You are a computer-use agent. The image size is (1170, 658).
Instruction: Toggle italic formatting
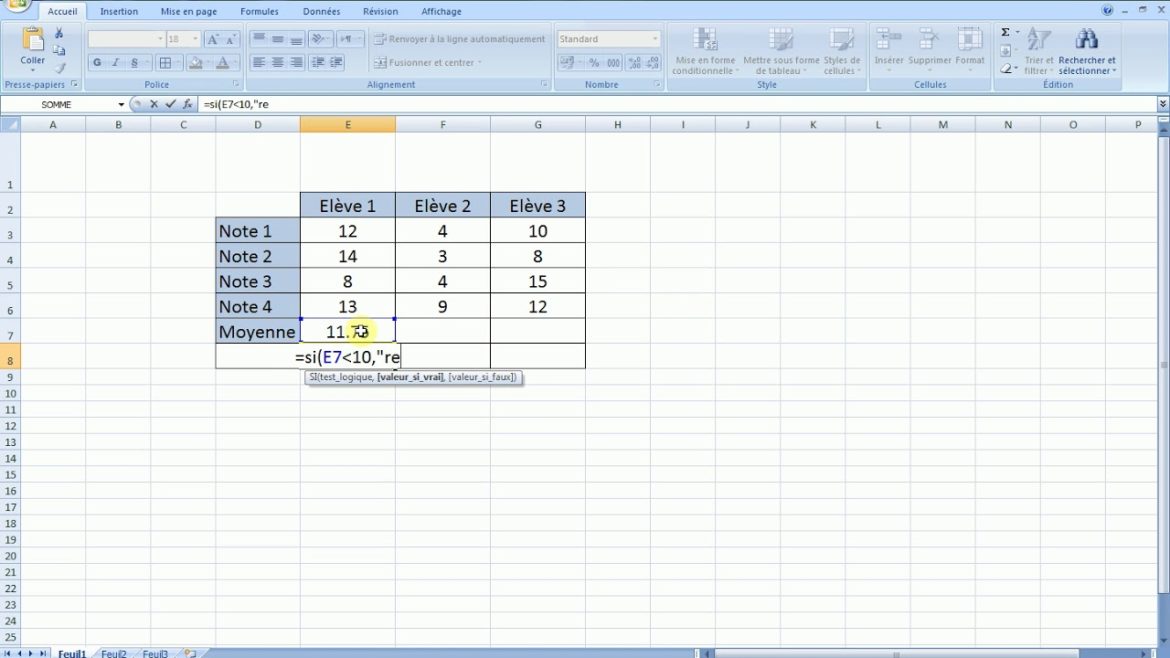(115, 62)
